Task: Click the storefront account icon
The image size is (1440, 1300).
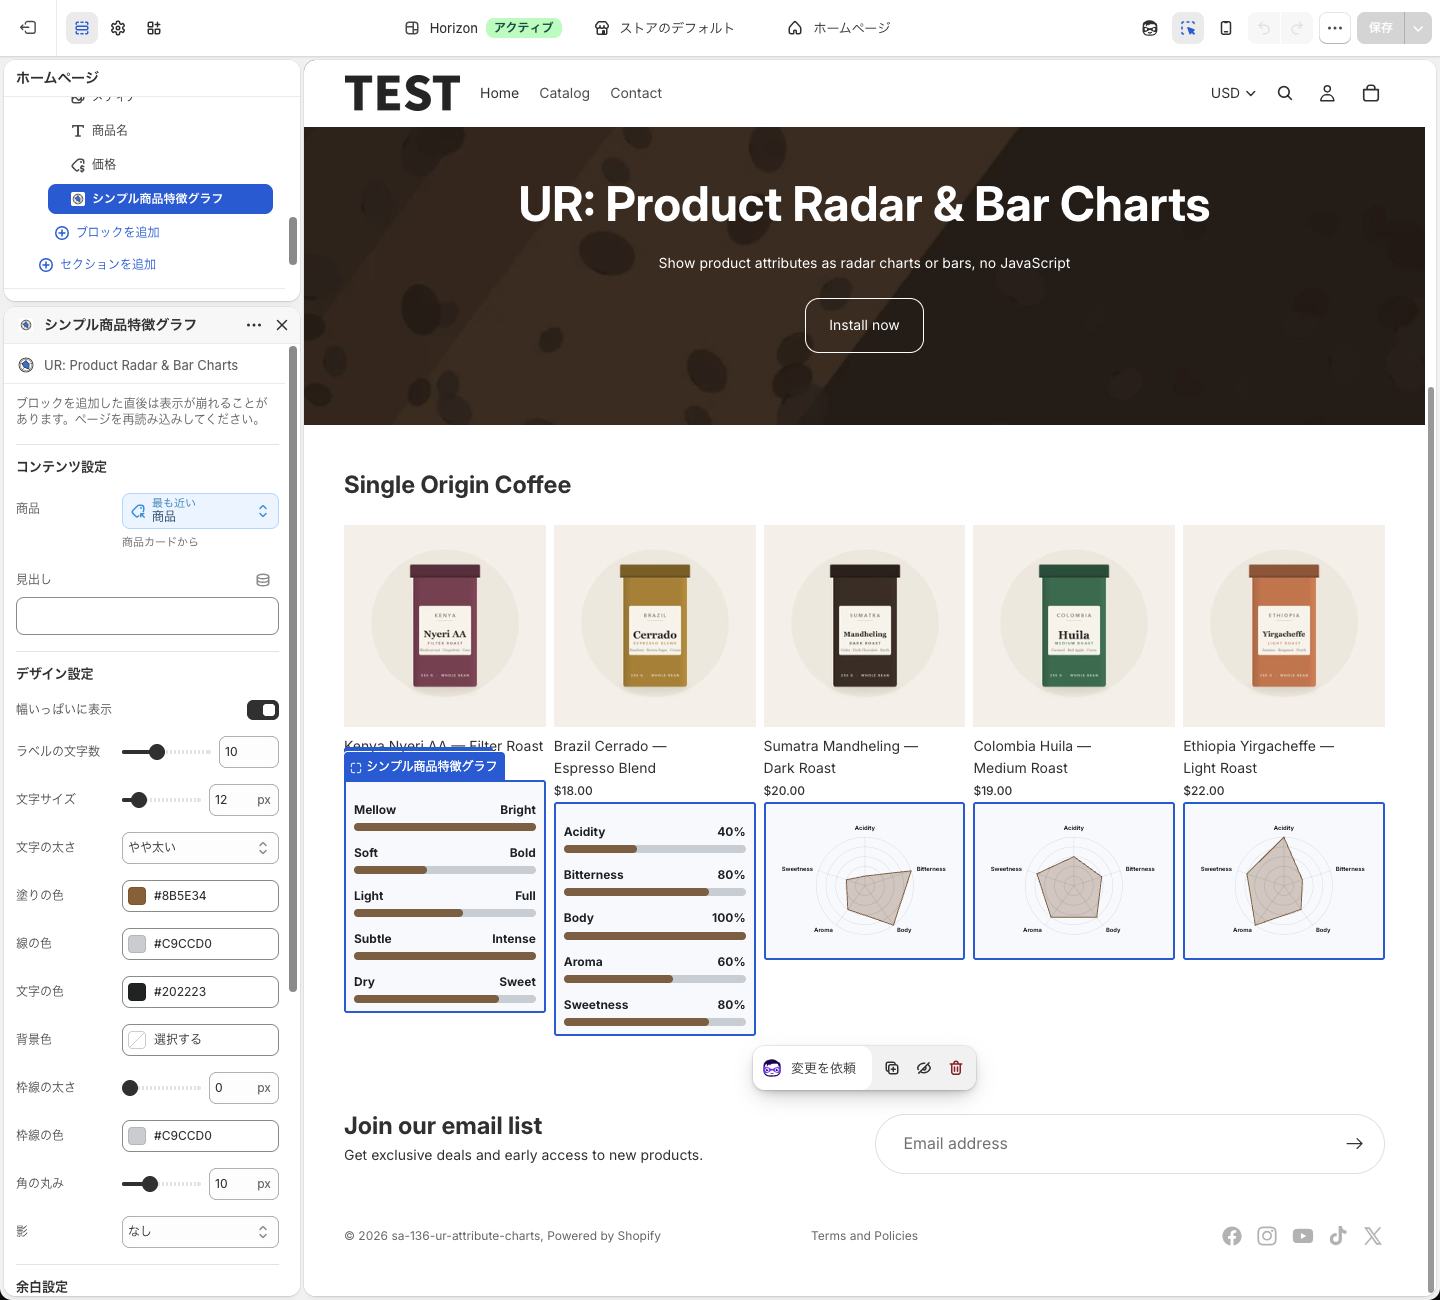Action: pos(1327,93)
